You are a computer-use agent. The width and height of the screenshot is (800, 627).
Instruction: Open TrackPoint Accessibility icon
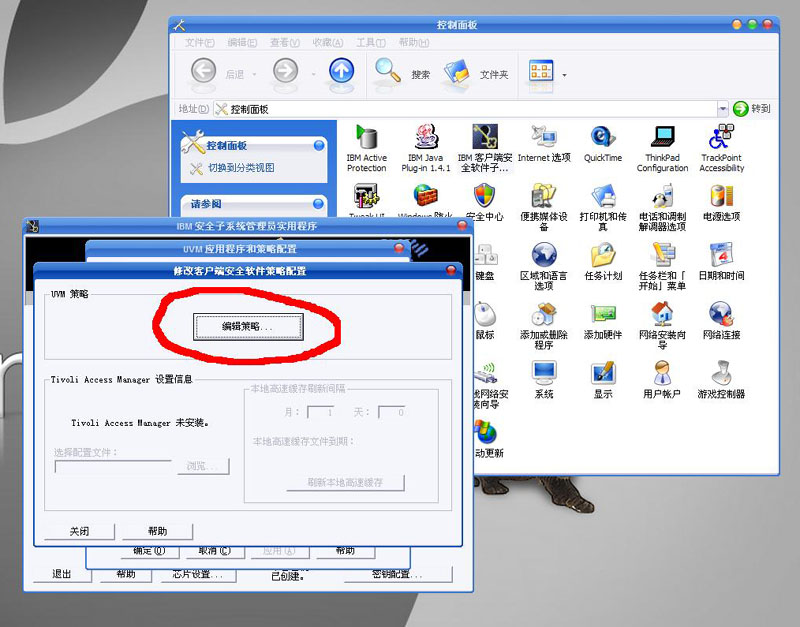(x=721, y=147)
